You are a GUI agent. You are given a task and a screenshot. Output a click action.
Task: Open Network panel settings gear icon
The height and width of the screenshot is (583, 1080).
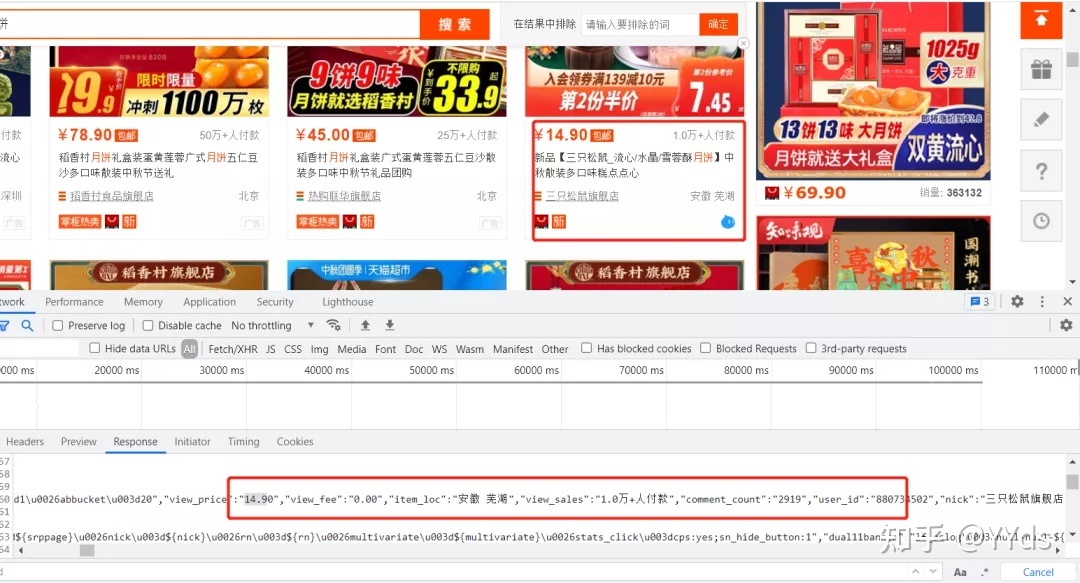(x=1066, y=325)
